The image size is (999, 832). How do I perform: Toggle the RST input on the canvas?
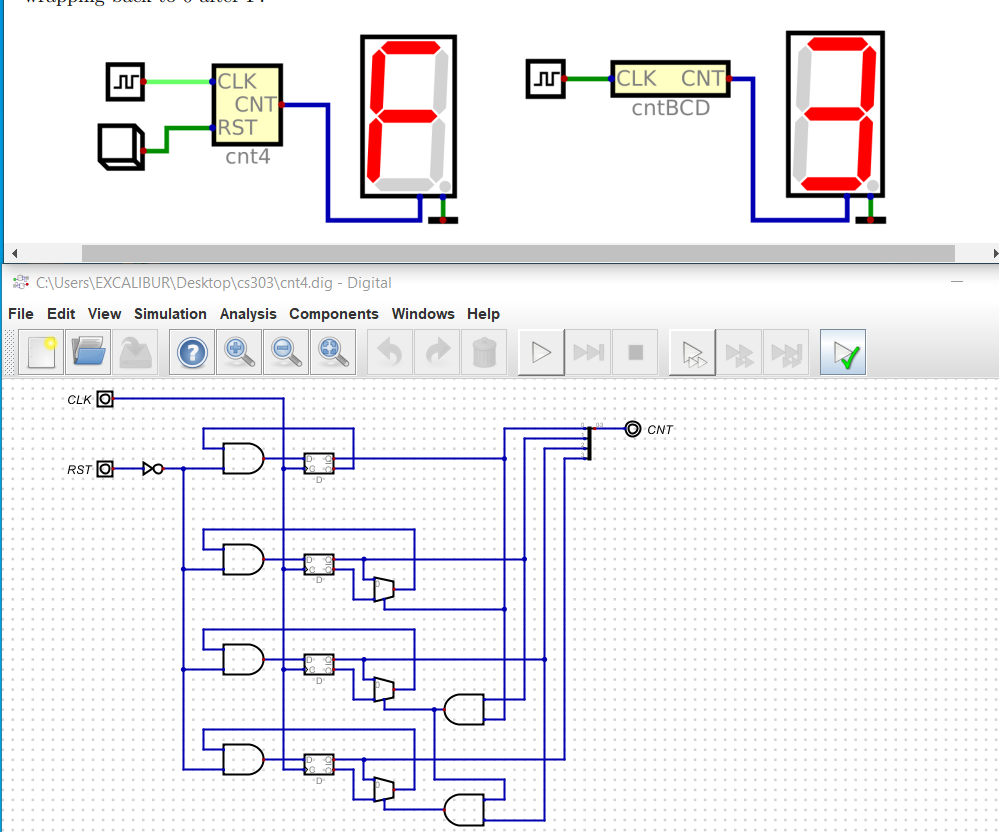pos(106,468)
